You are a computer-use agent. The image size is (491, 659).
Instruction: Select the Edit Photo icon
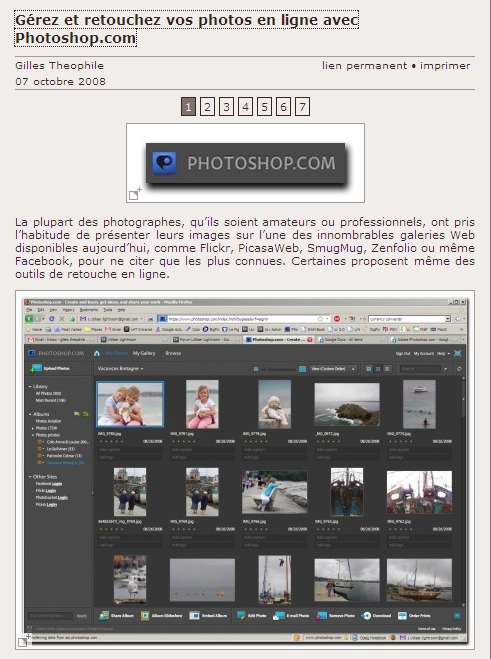point(241,616)
